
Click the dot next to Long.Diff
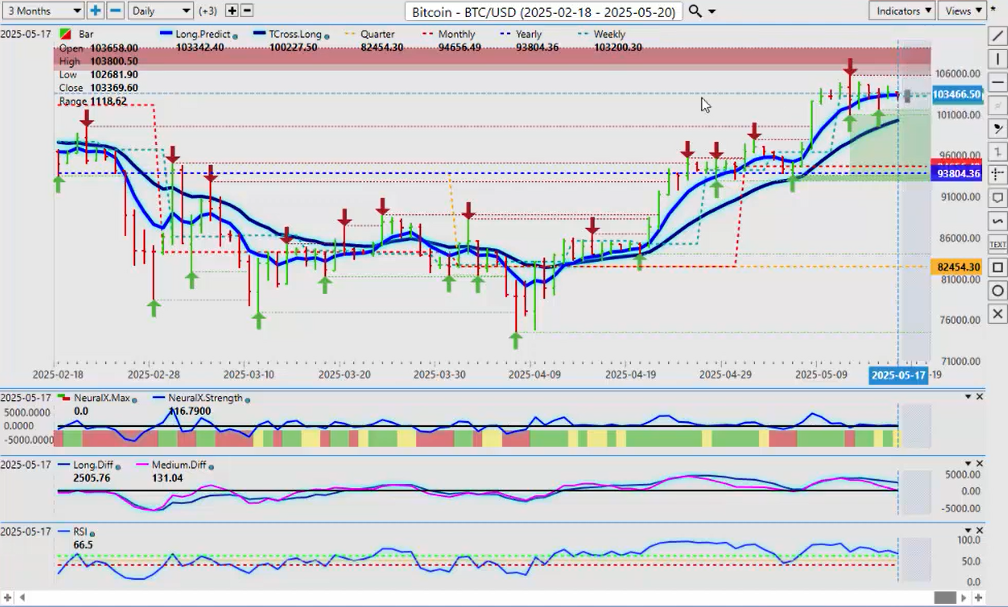coord(120,467)
